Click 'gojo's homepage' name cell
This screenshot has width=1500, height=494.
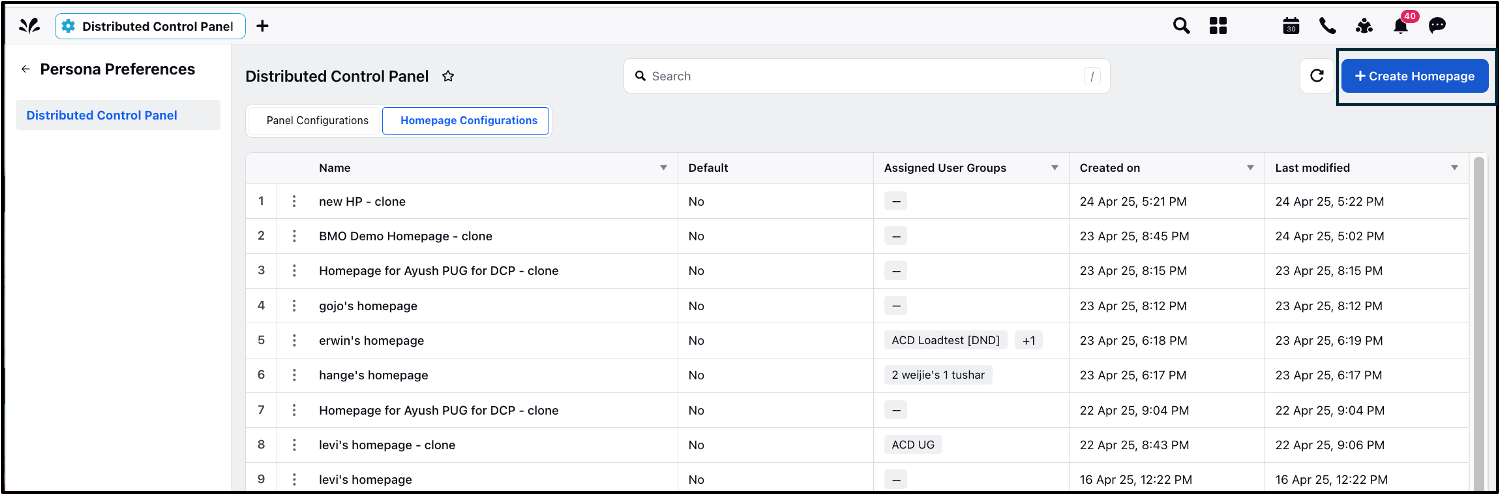(x=368, y=306)
